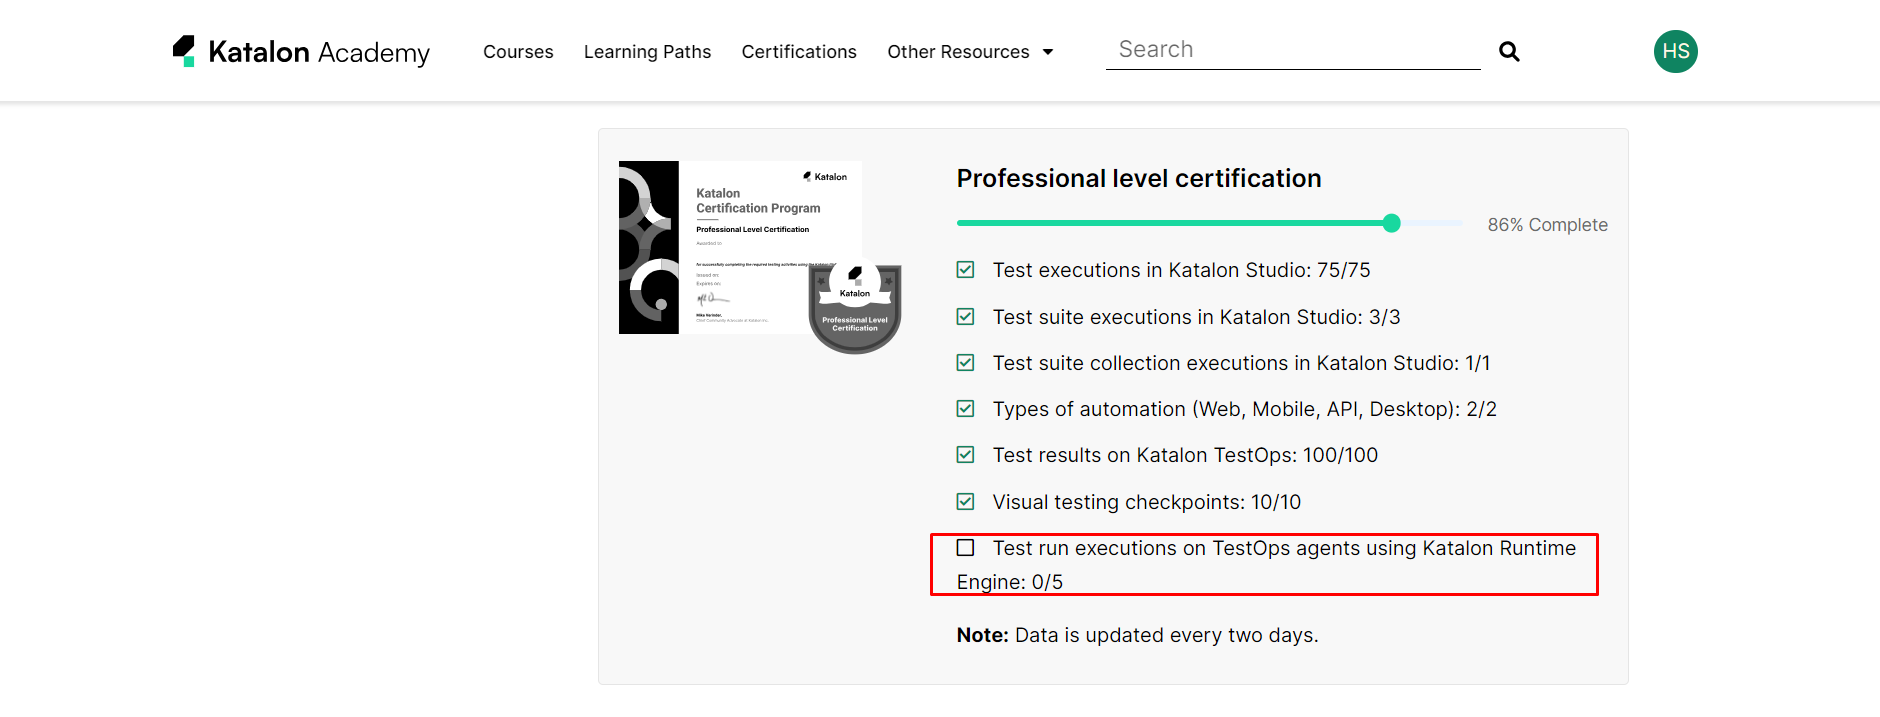
Task: Click the search magnifier icon
Action: (x=1509, y=52)
